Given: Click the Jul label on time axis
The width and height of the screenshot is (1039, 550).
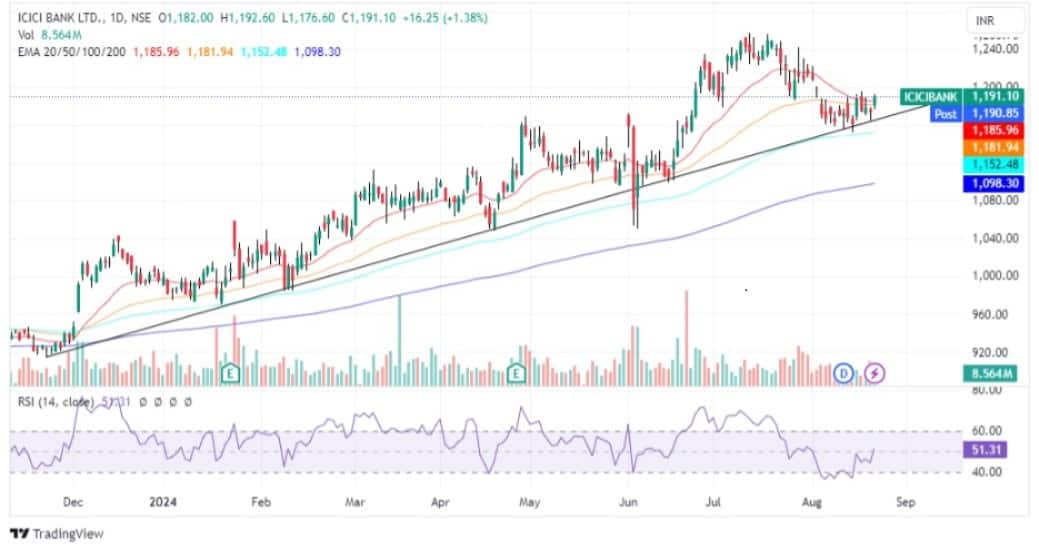Looking at the screenshot, I should point(713,502).
